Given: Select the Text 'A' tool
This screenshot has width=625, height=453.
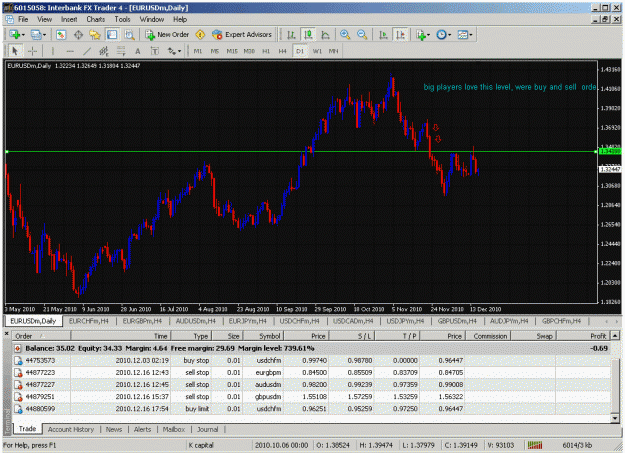Looking at the screenshot, I should [x=138, y=51].
